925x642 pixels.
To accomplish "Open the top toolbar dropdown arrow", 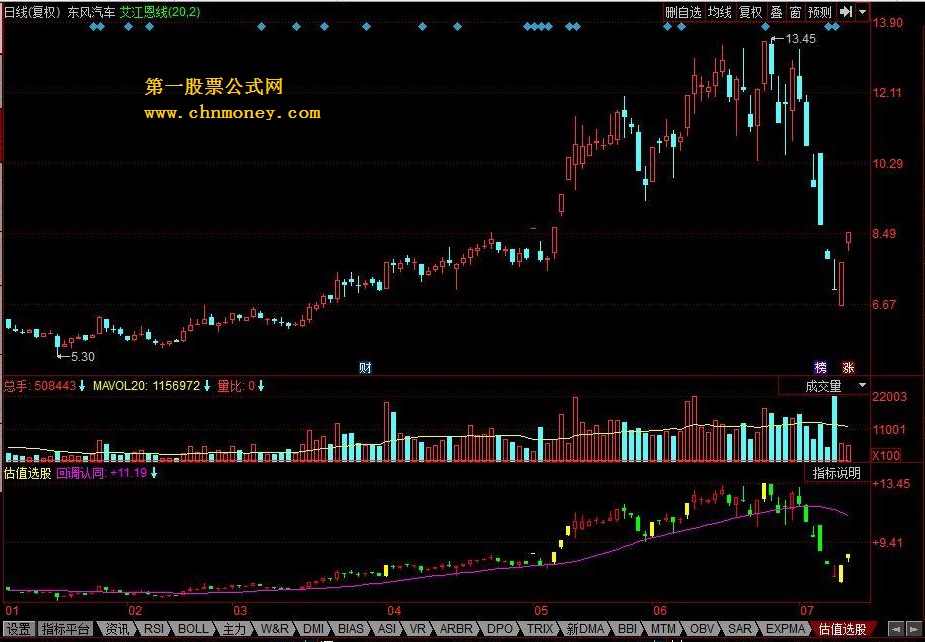I will [862, 11].
